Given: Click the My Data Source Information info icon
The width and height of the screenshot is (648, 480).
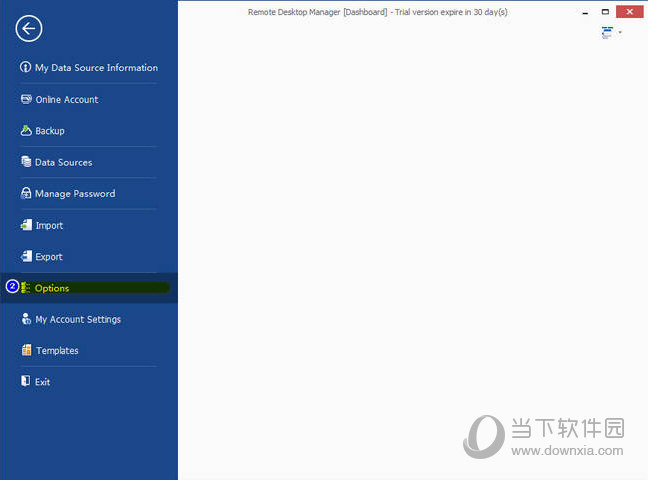Looking at the screenshot, I should pos(25,67).
